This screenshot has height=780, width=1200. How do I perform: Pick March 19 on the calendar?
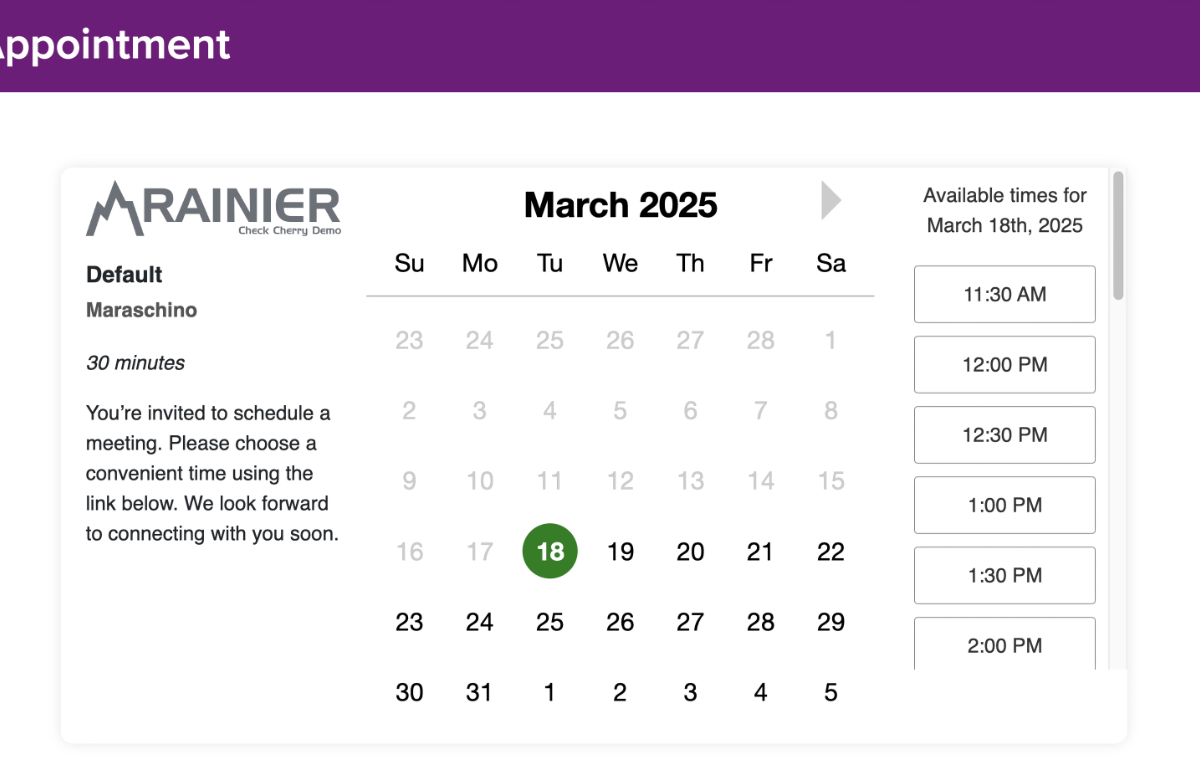pyautogui.click(x=620, y=552)
